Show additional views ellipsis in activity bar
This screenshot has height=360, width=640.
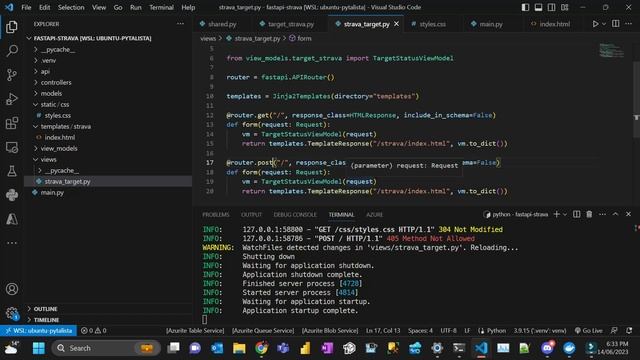tap(12, 243)
